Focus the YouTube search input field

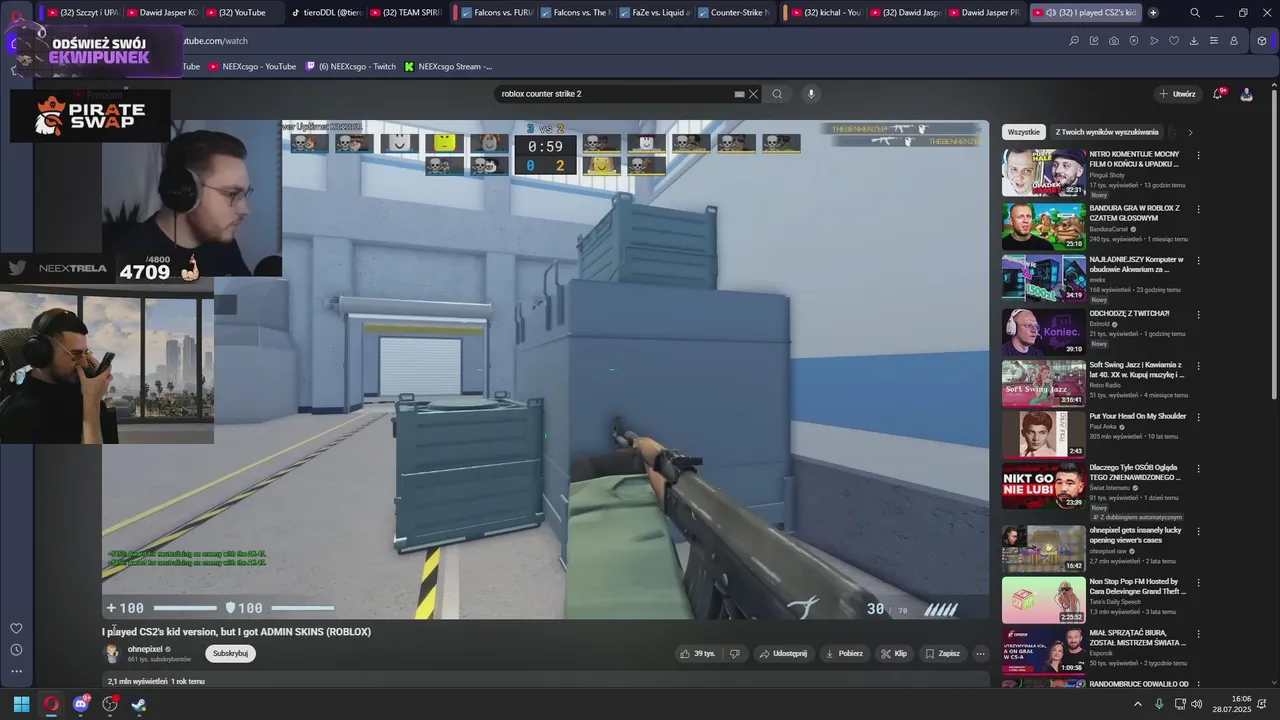pyautogui.click(x=615, y=94)
